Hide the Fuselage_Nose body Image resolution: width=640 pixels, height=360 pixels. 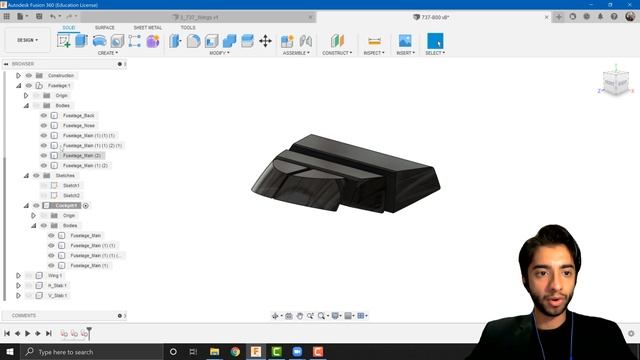click(44, 125)
